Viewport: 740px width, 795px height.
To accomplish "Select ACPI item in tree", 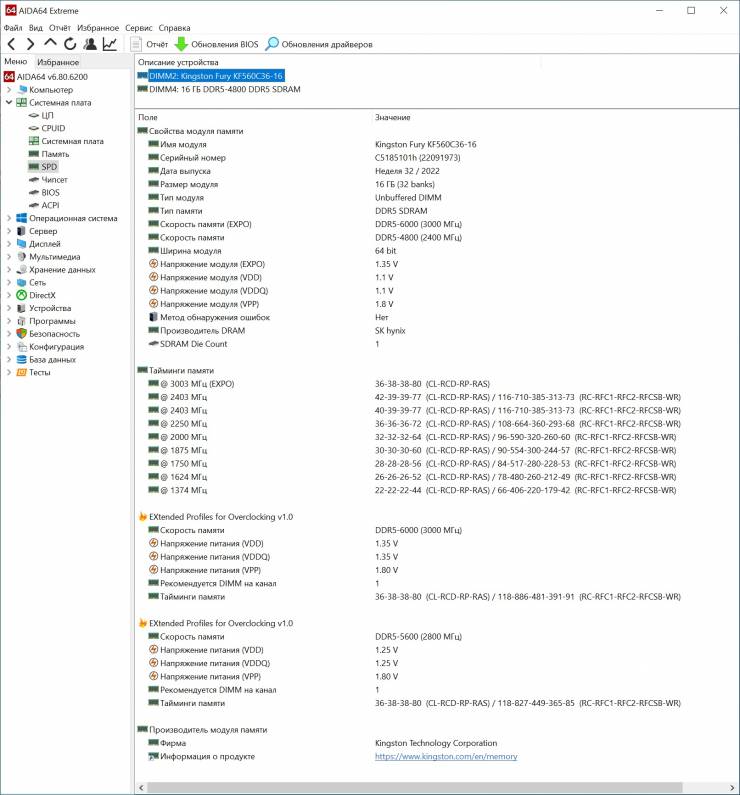I will pyautogui.click(x=50, y=205).
